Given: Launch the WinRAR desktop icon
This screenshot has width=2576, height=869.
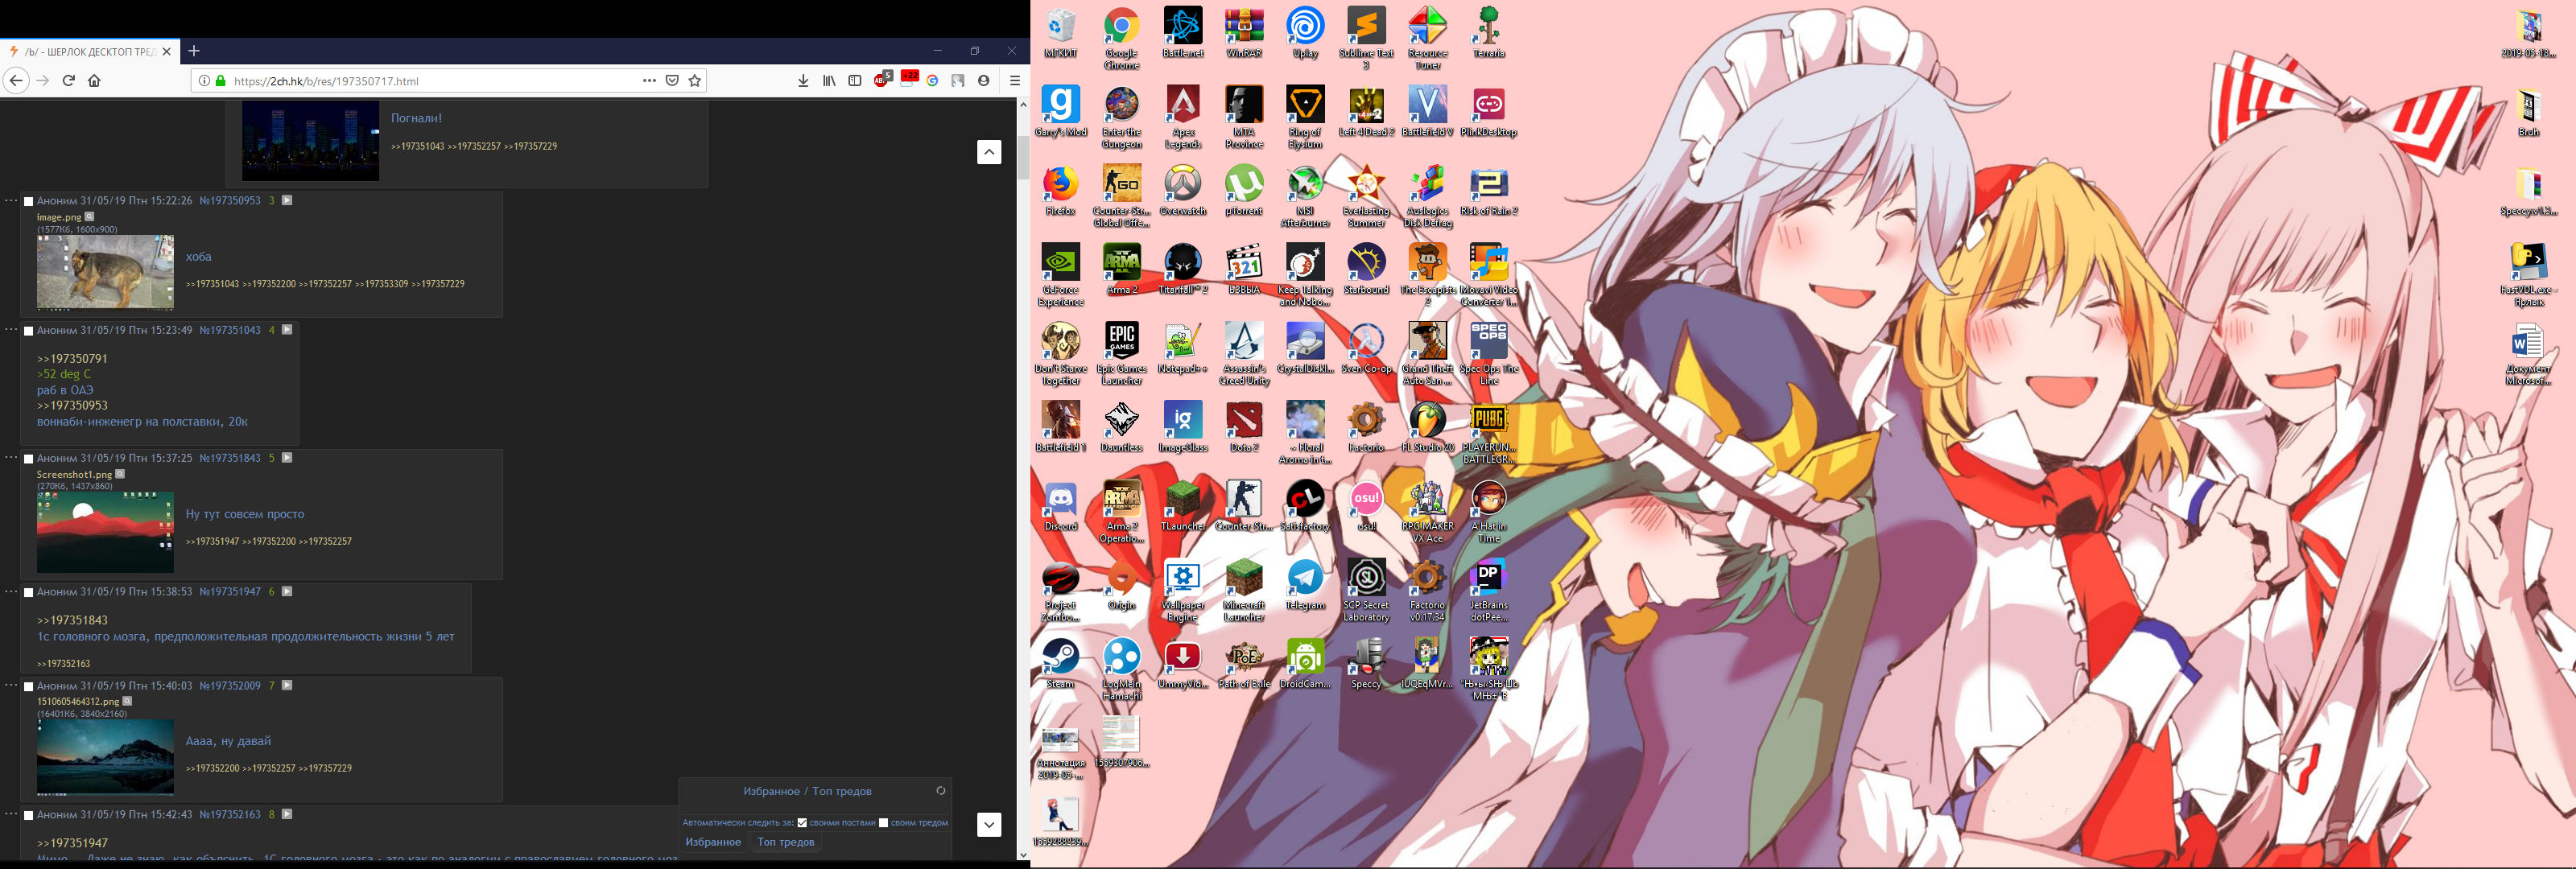Looking at the screenshot, I should point(1244,33).
